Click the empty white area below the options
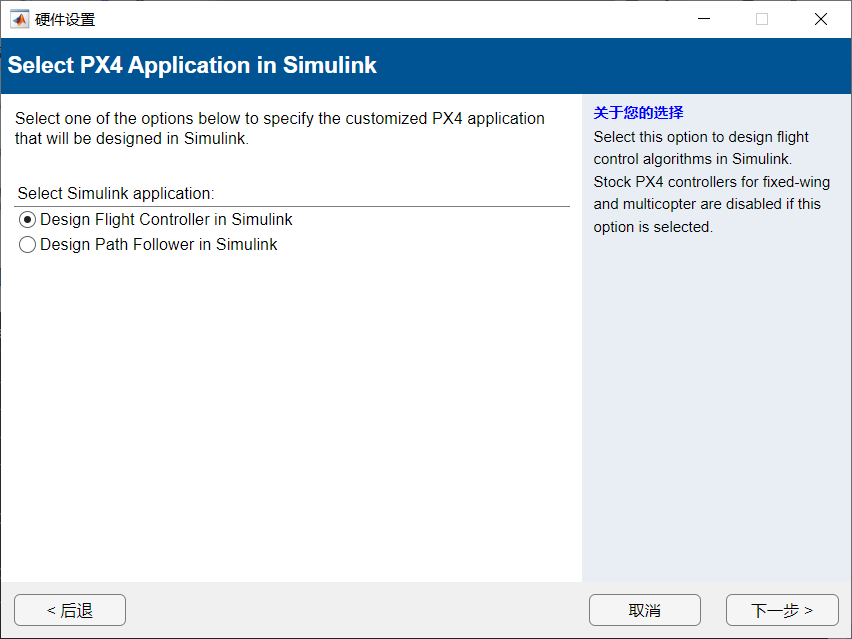Viewport: 852px width, 639px height. 290,420
